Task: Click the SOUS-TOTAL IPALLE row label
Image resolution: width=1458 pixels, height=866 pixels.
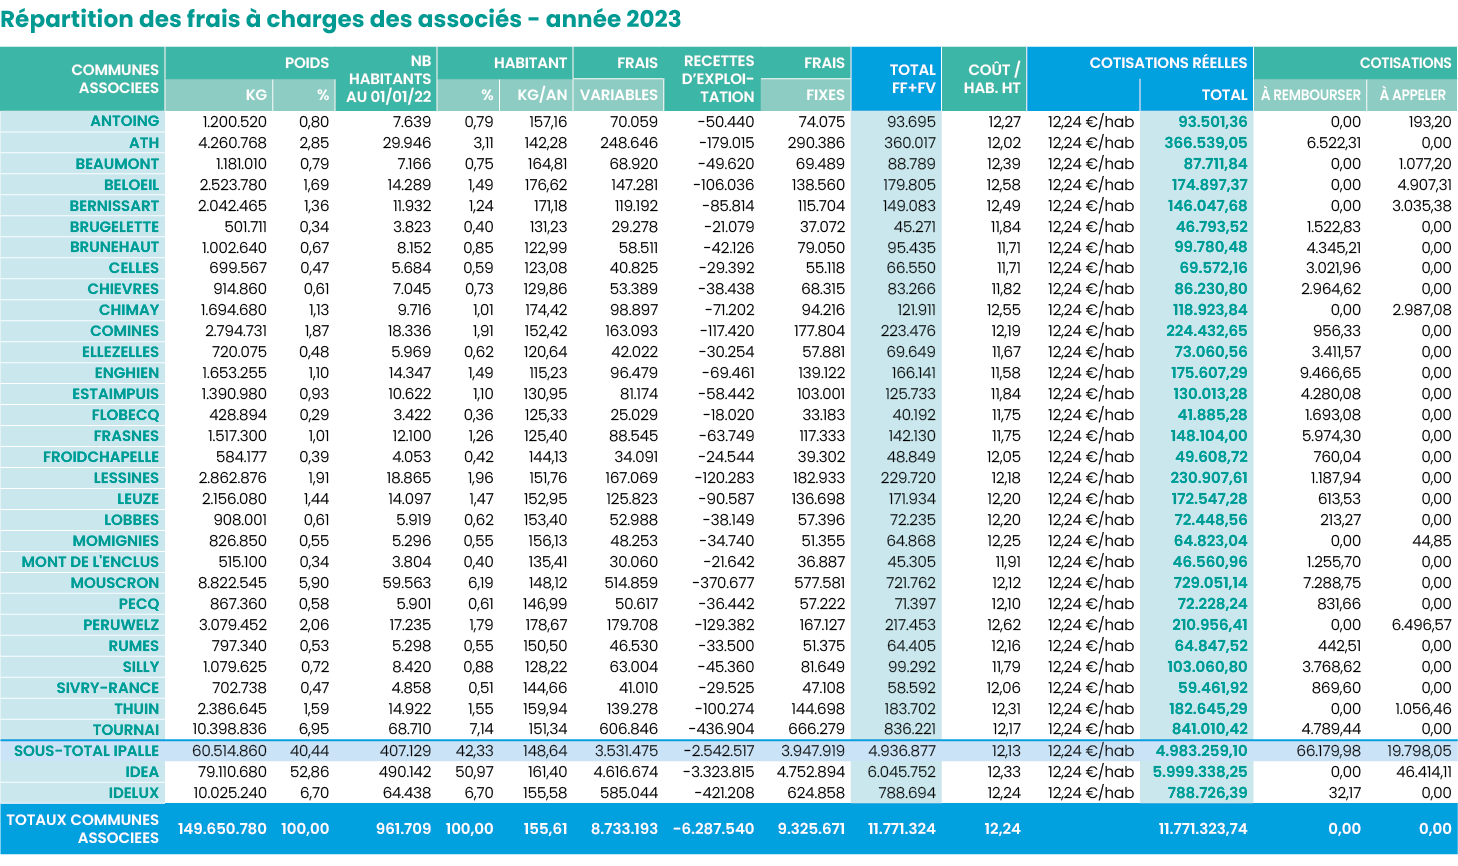Action: tap(86, 751)
